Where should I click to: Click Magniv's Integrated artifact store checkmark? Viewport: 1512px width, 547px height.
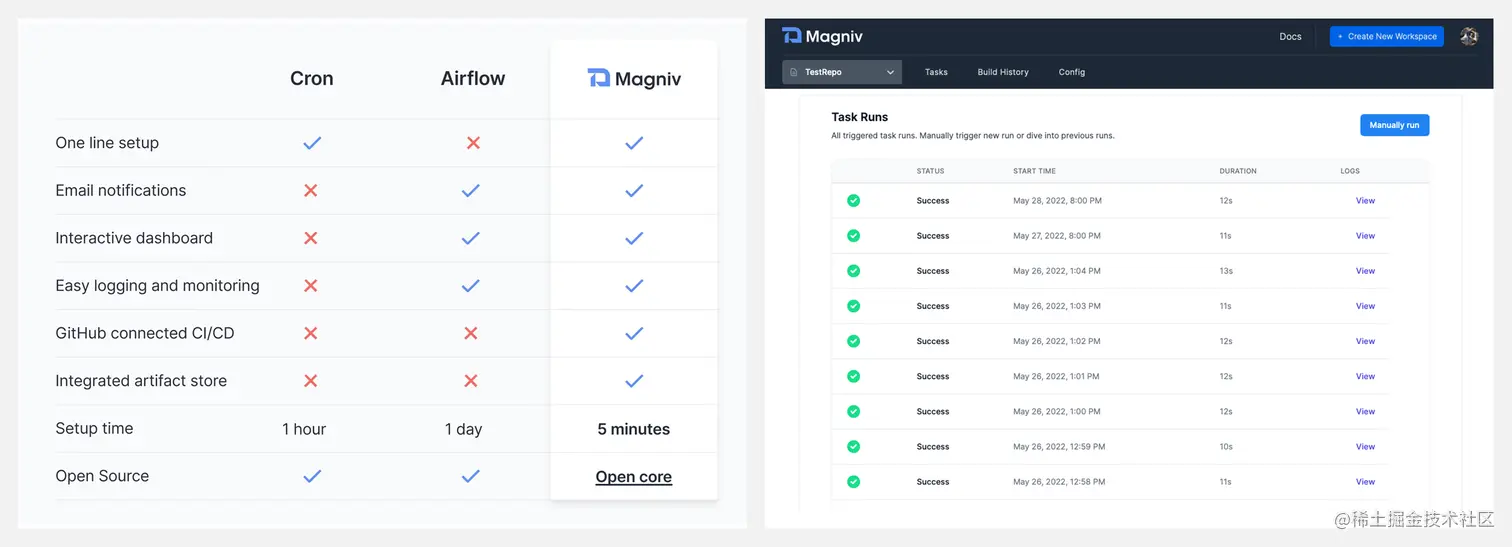pyautogui.click(x=634, y=381)
